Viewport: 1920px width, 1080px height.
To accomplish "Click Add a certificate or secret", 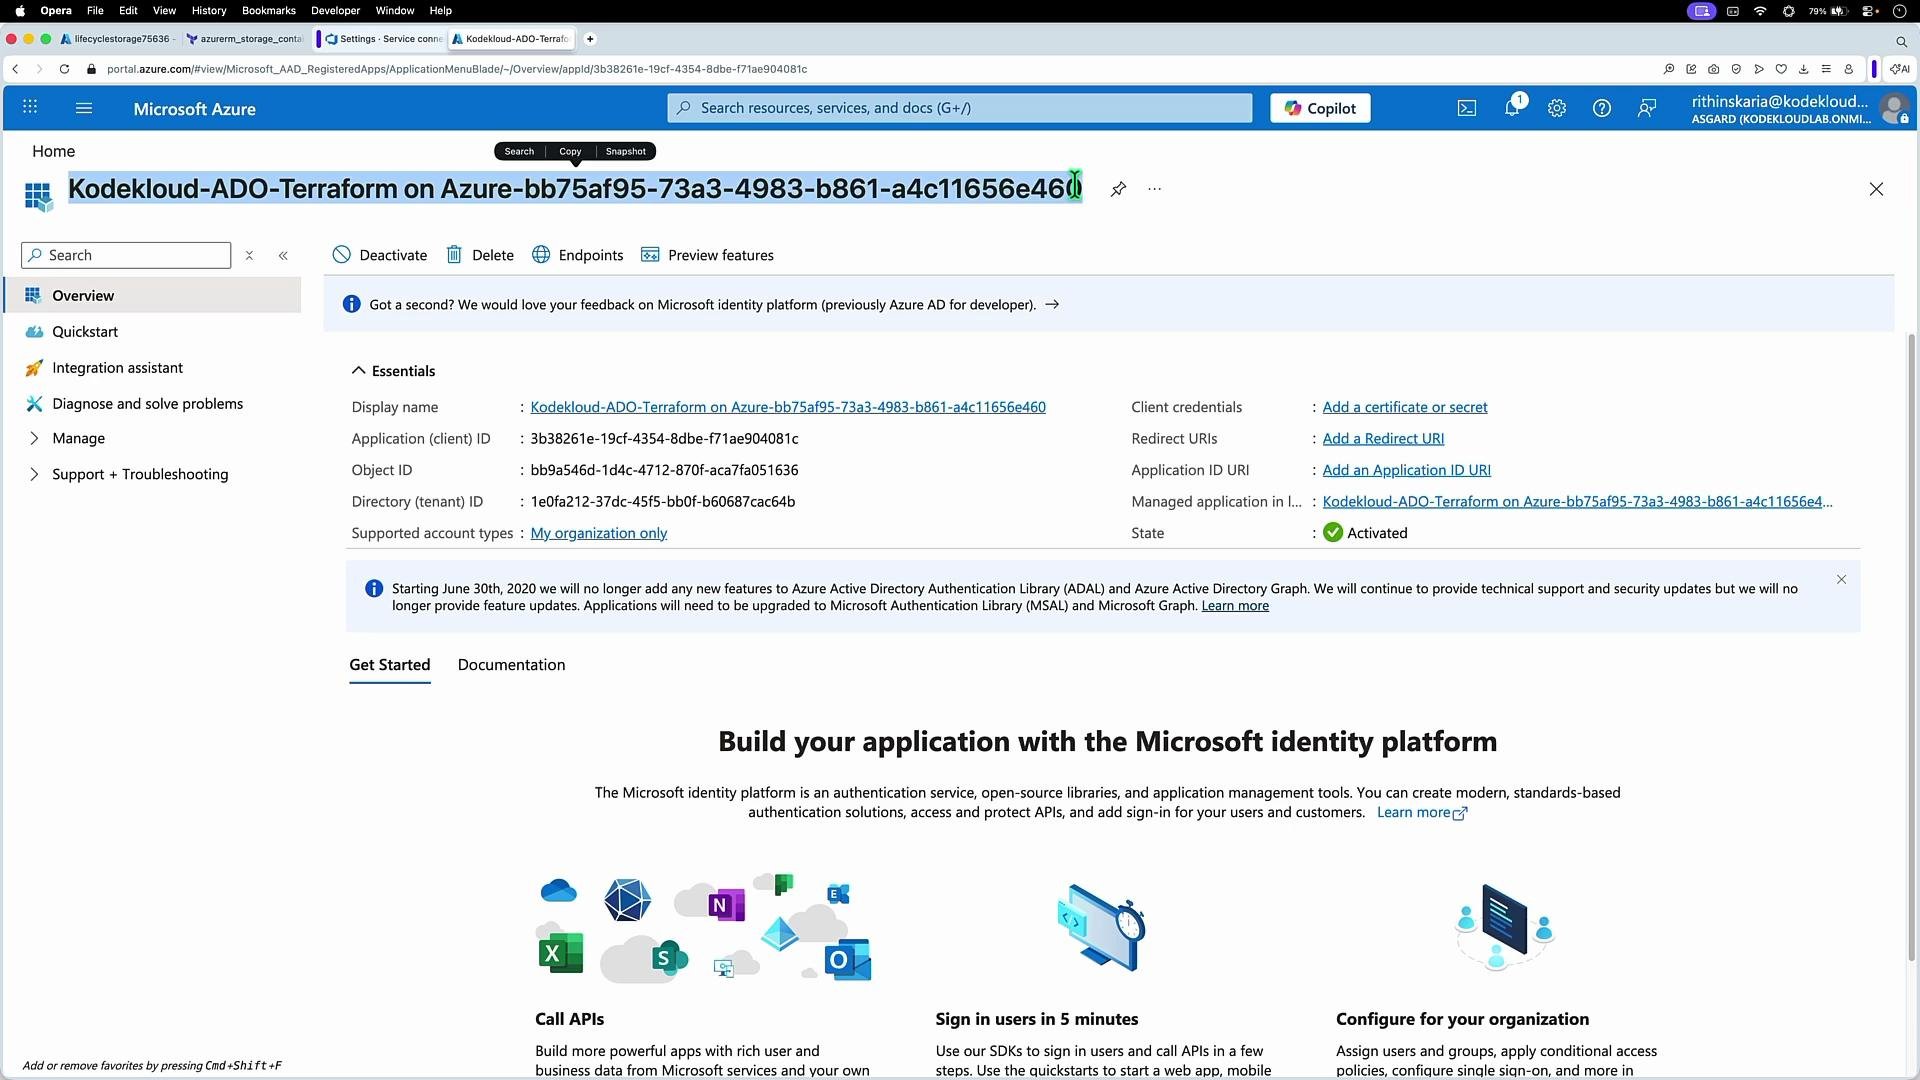I will (1405, 407).
